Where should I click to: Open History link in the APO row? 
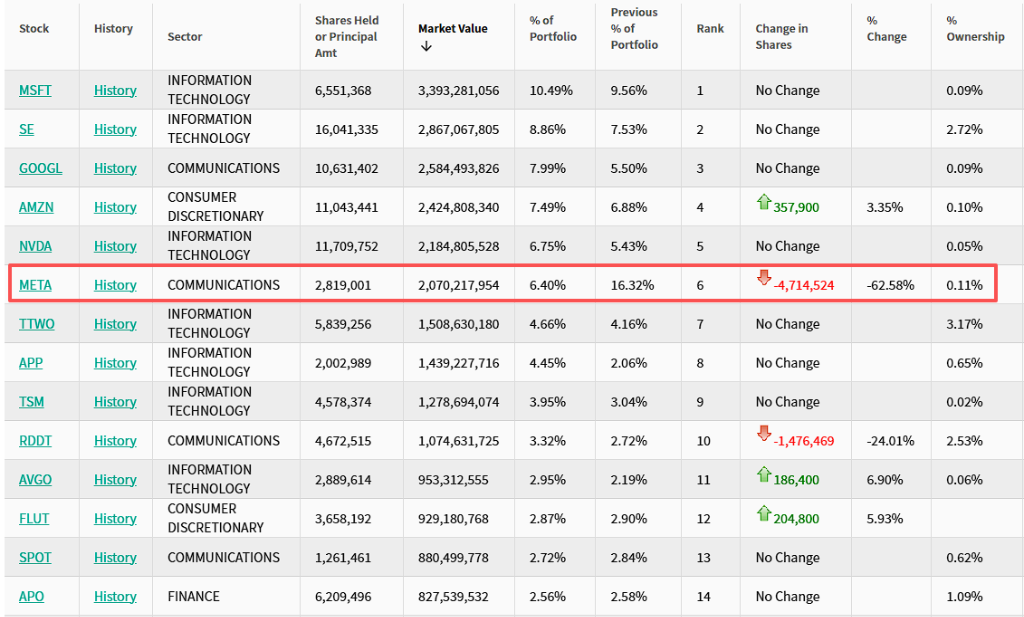tap(115, 596)
